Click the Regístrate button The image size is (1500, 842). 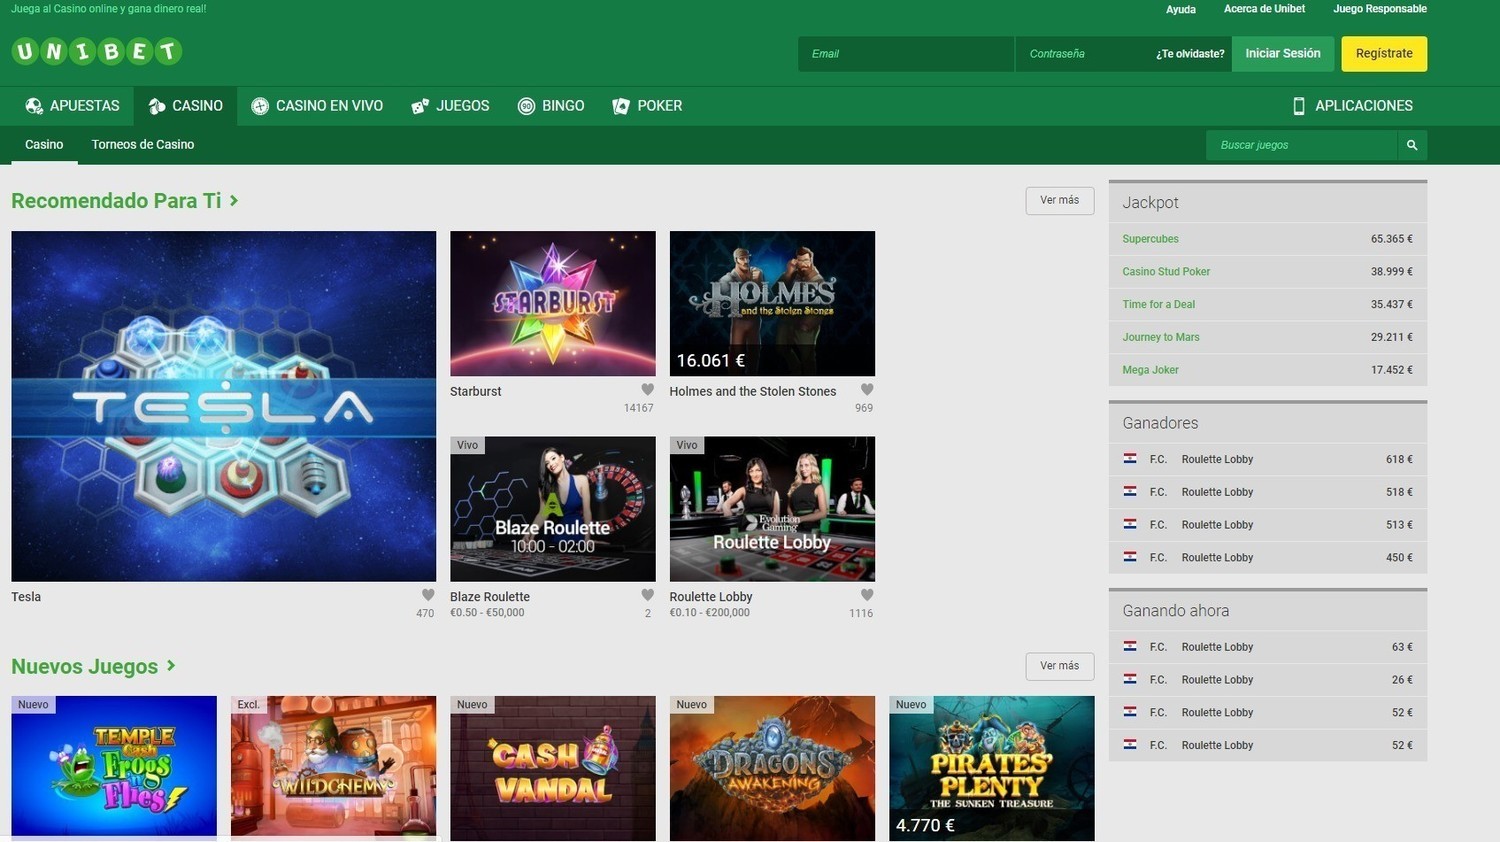[x=1384, y=53]
